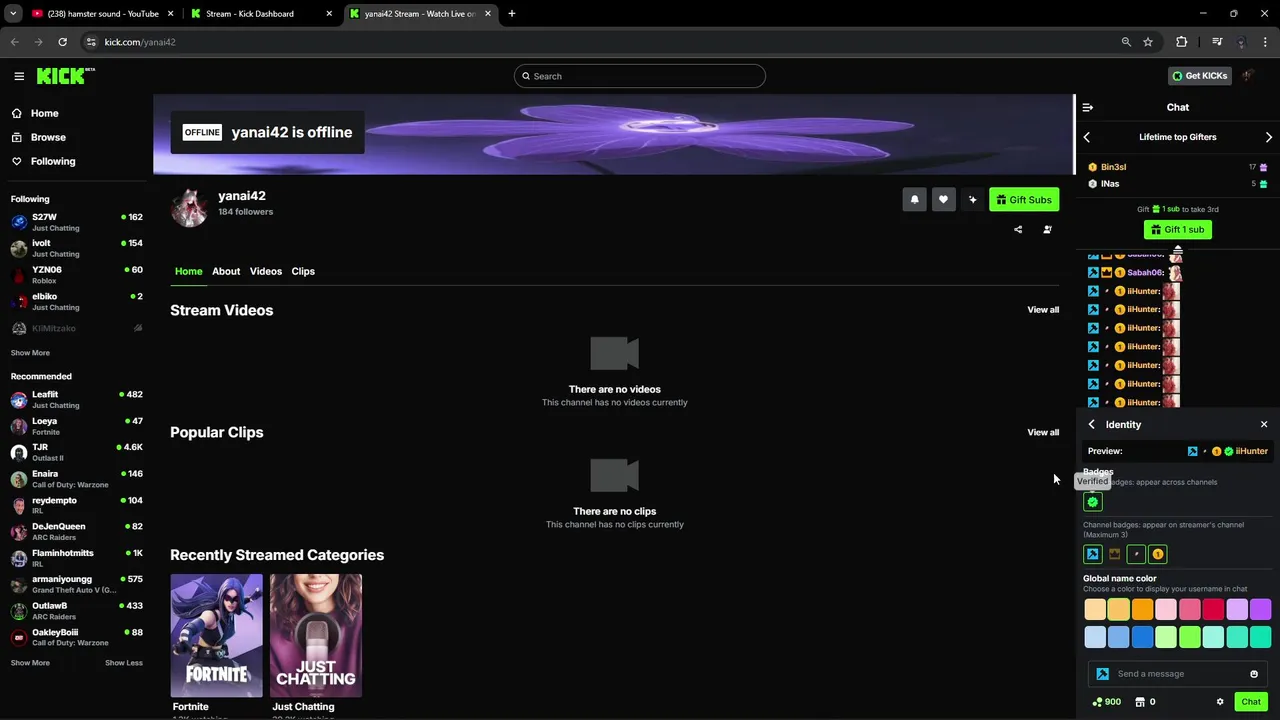Pick the bright orange name color
The height and width of the screenshot is (720, 1280).
[x=1142, y=609]
